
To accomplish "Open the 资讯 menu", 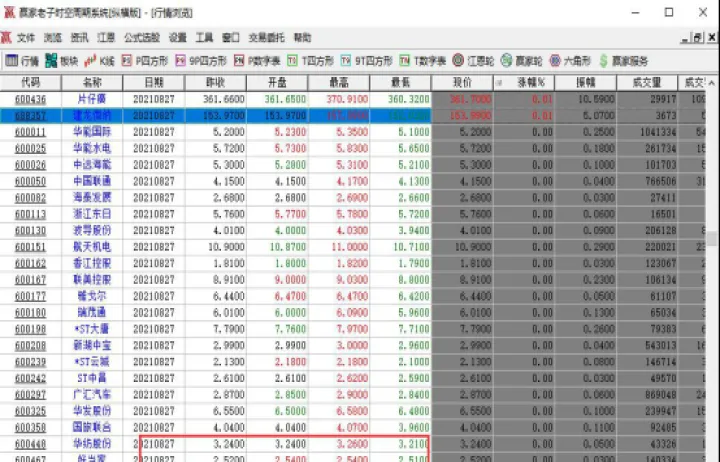I will [79, 38].
